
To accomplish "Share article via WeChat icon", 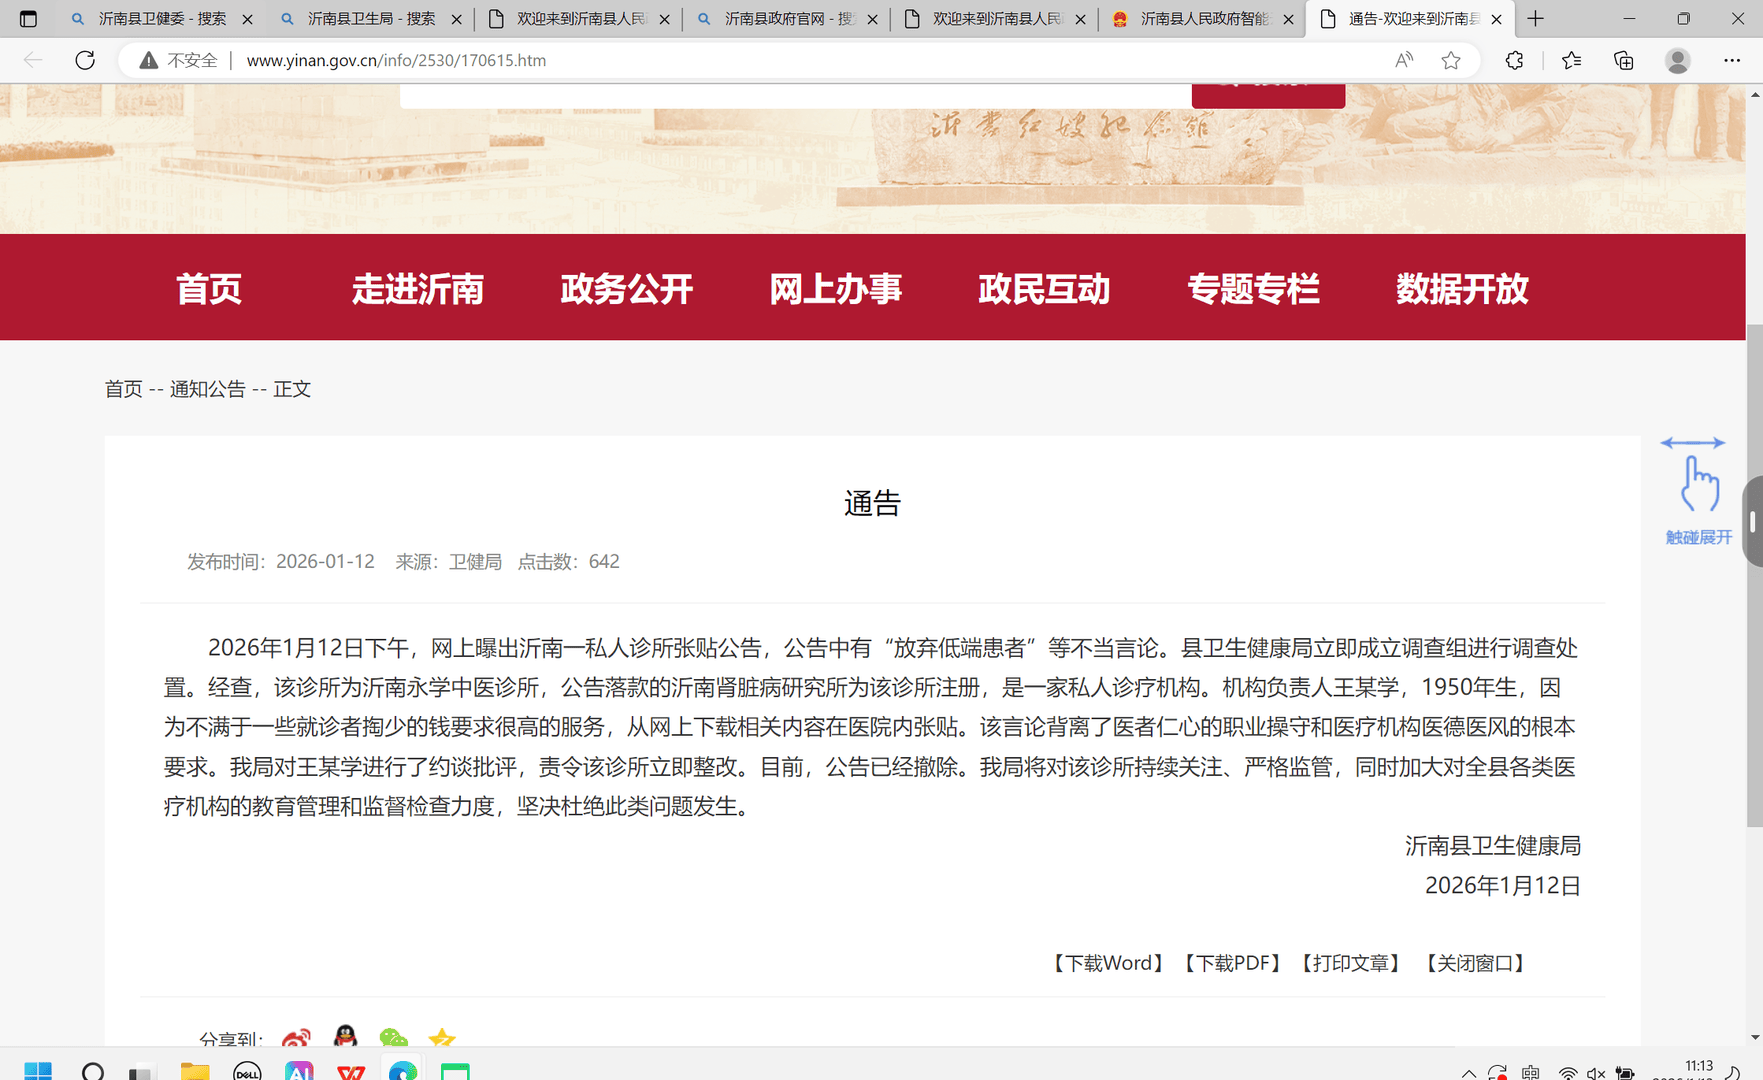I will pyautogui.click(x=393, y=1039).
